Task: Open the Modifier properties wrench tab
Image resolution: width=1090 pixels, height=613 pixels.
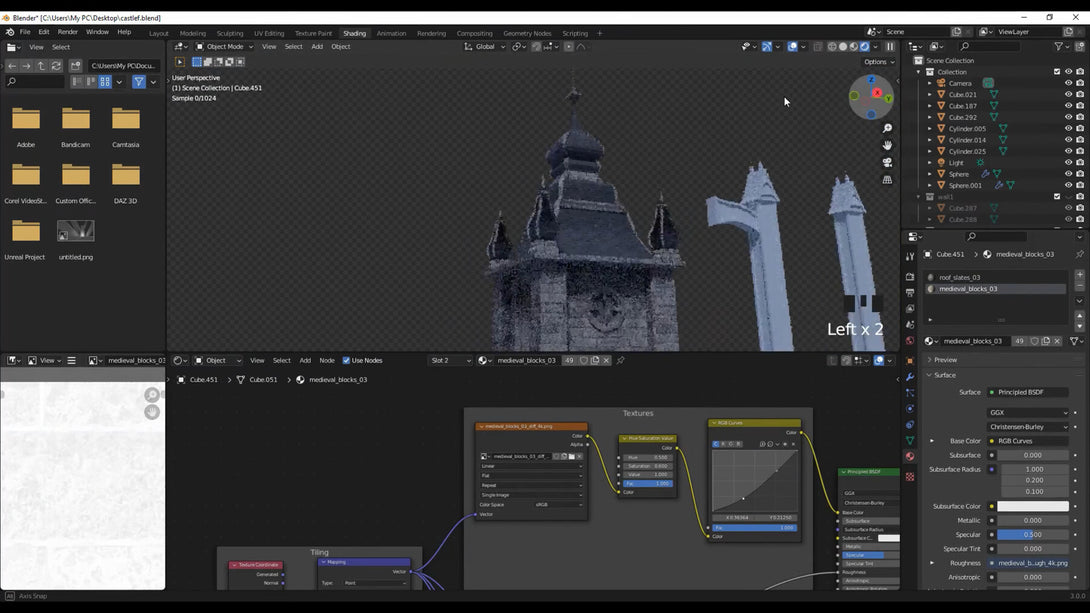Action: click(x=910, y=377)
